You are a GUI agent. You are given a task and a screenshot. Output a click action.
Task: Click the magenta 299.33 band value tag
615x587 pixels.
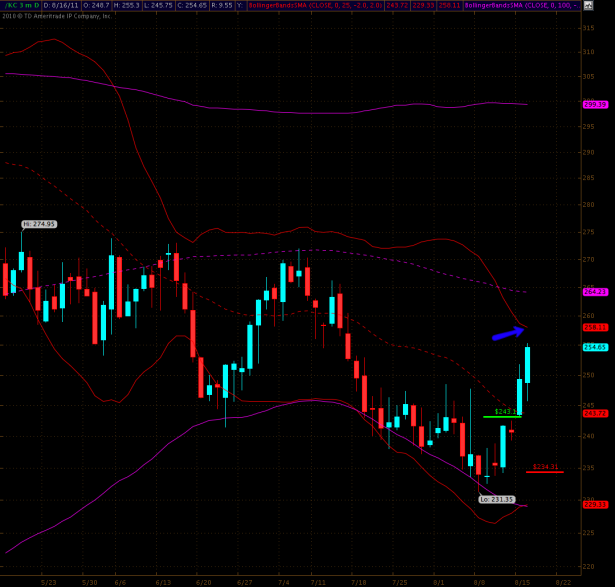[x=595, y=104]
